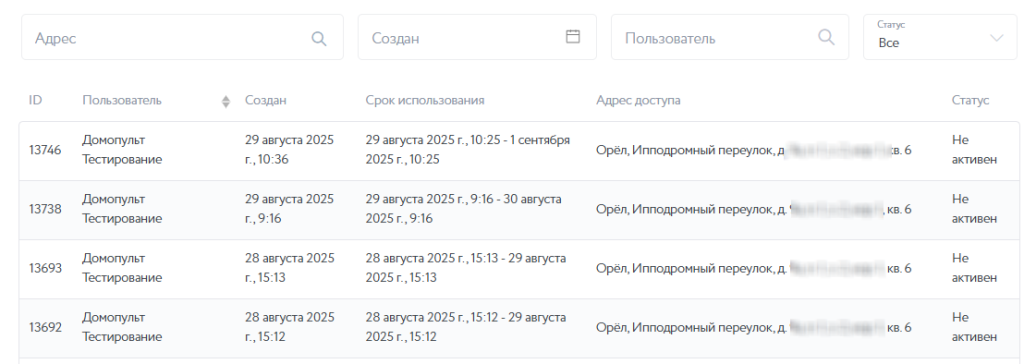Click the Не активен status in row 13693
The width and height of the screenshot is (1024, 364).
[974, 269]
